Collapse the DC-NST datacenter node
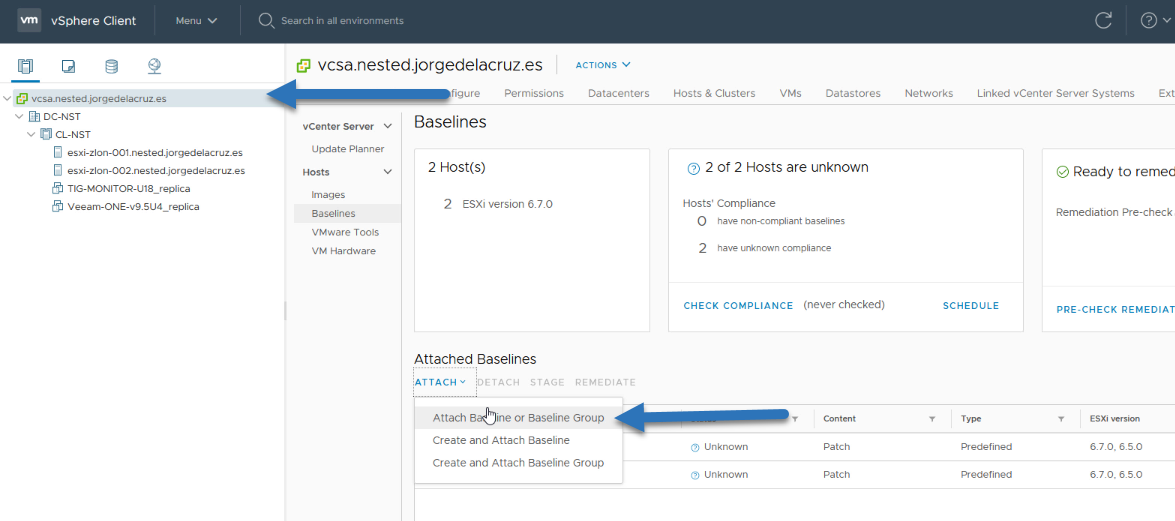Viewport: 1175px width, 521px height. pyautogui.click(x=19, y=116)
